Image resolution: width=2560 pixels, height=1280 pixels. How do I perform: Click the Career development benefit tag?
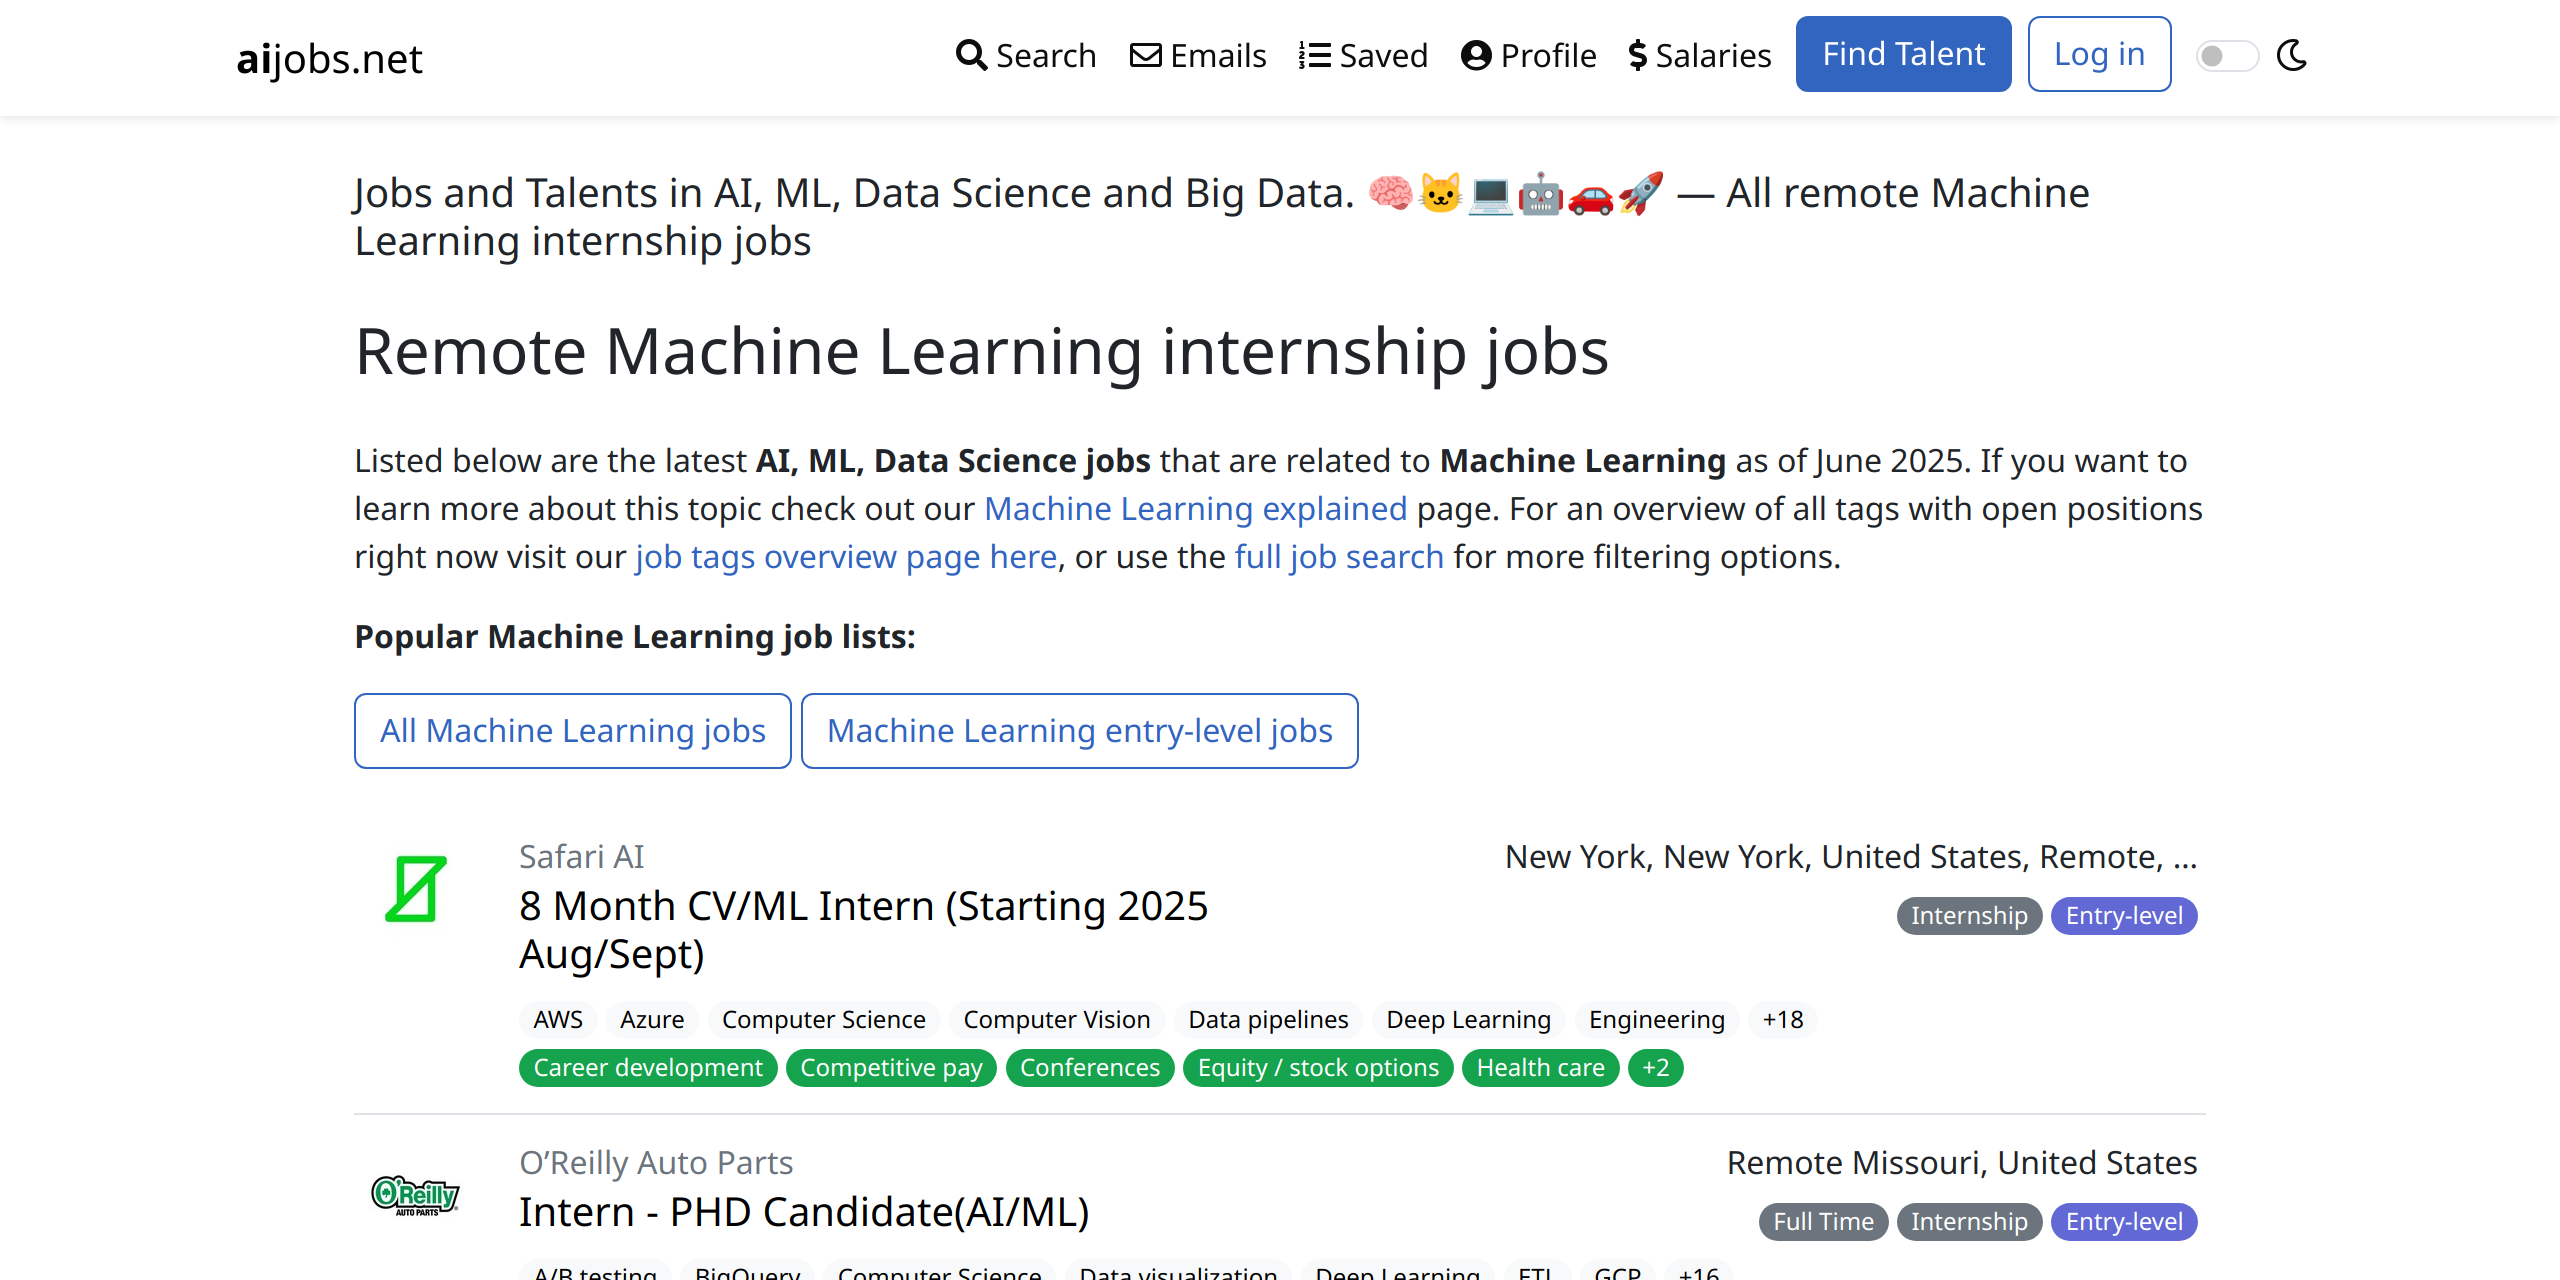(x=648, y=1068)
